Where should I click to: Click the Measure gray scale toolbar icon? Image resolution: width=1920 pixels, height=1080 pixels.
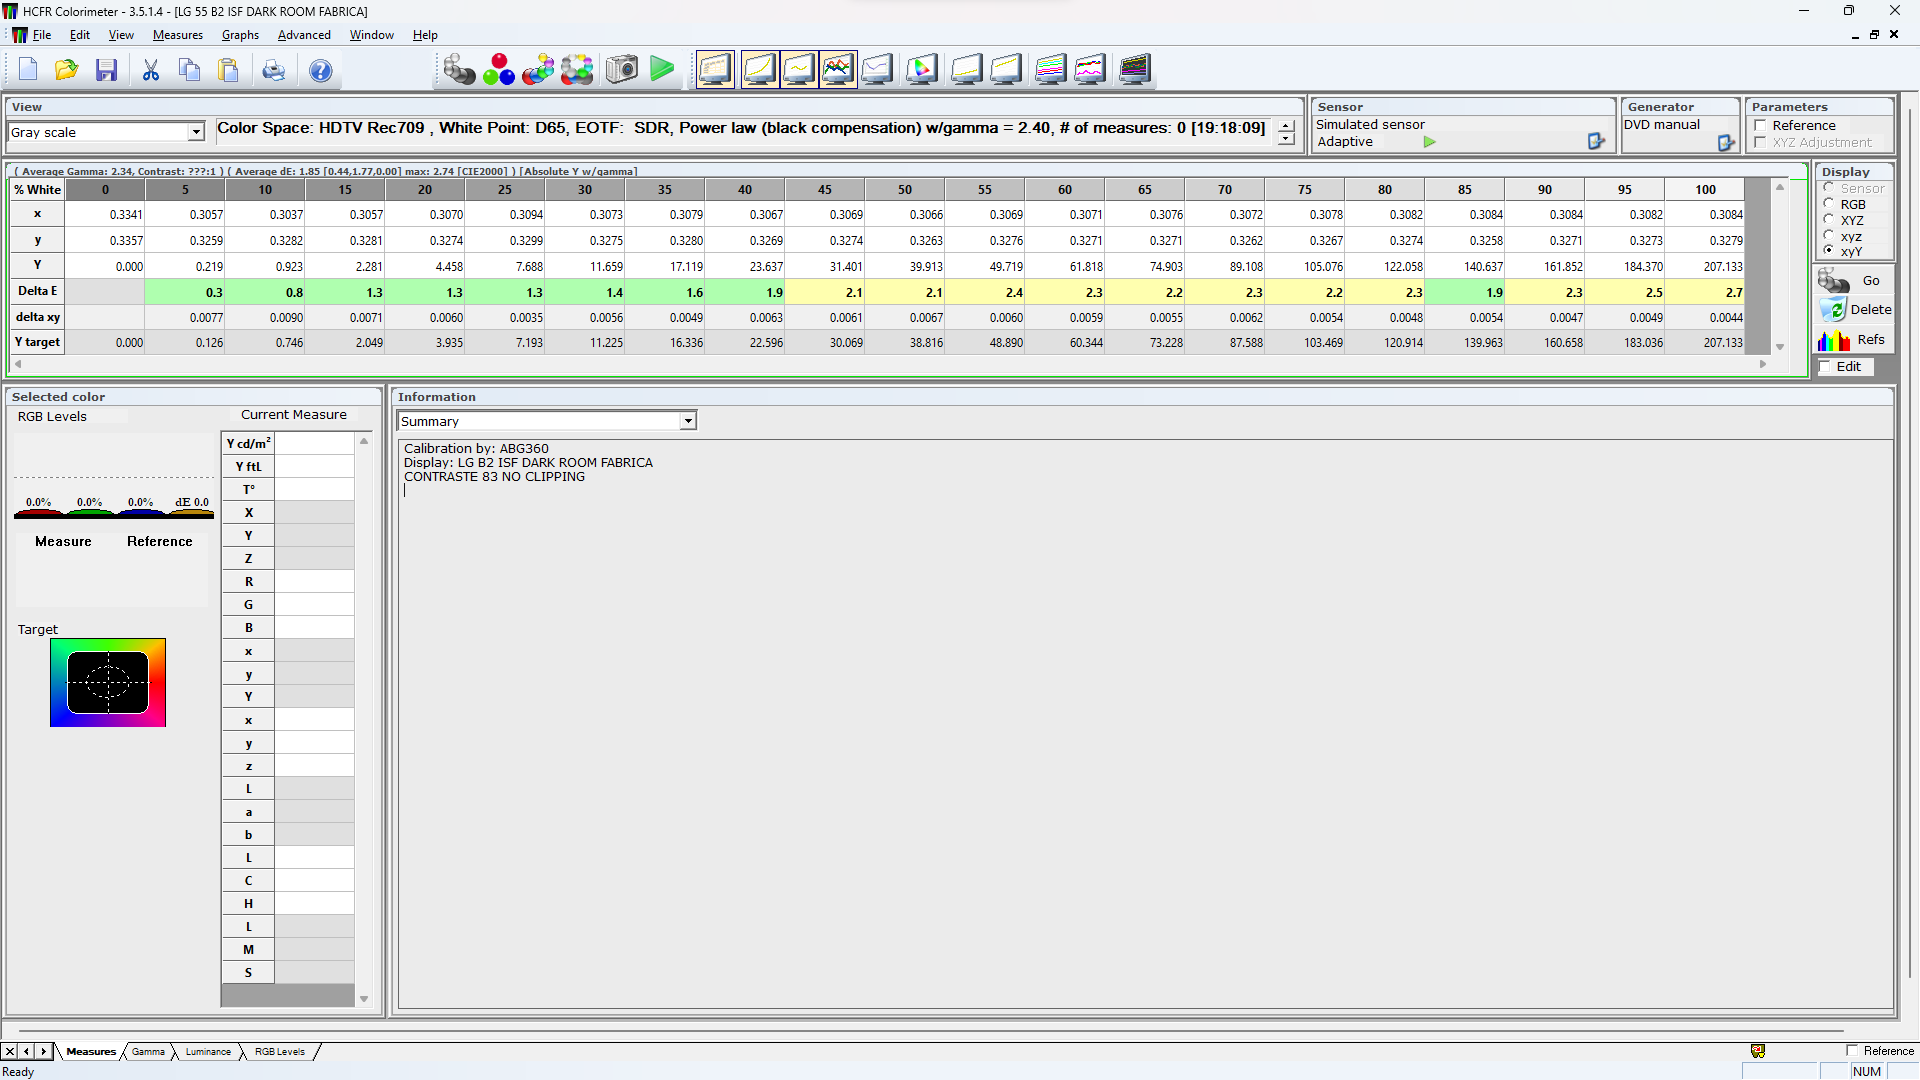click(459, 70)
